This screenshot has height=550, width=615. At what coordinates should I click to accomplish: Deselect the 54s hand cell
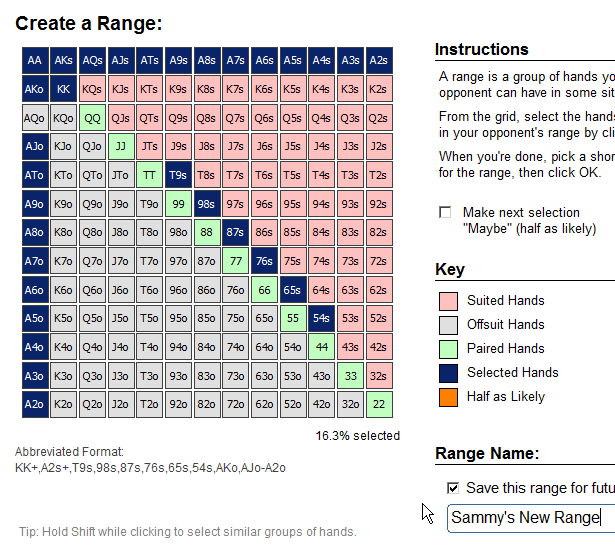pyautogui.click(x=321, y=319)
